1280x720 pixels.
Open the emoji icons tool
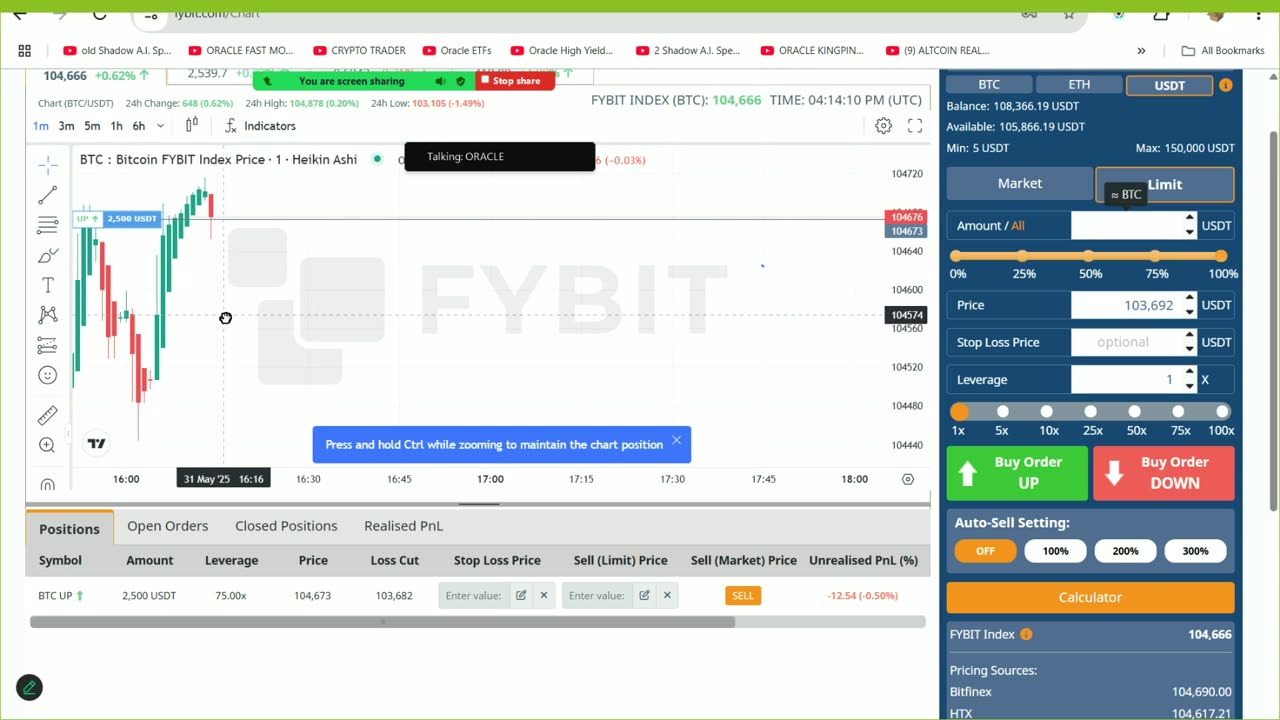click(x=47, y=375)
